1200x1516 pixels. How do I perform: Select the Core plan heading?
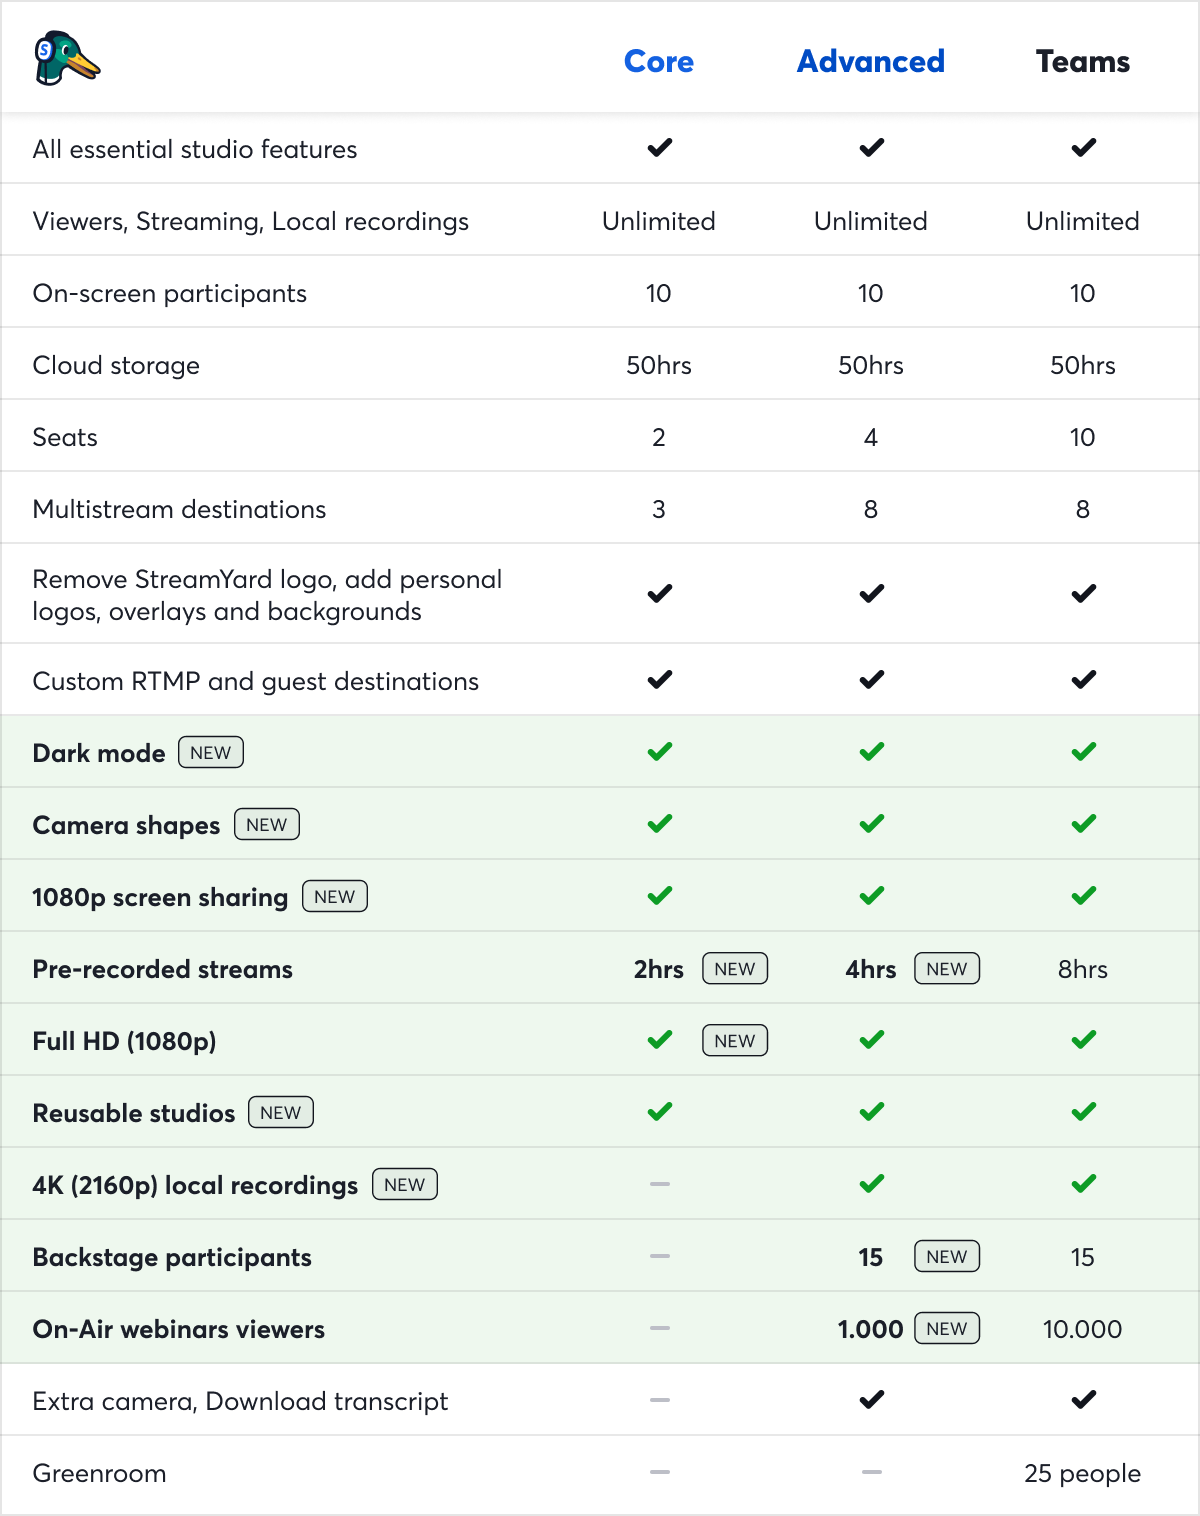[659, 62]
